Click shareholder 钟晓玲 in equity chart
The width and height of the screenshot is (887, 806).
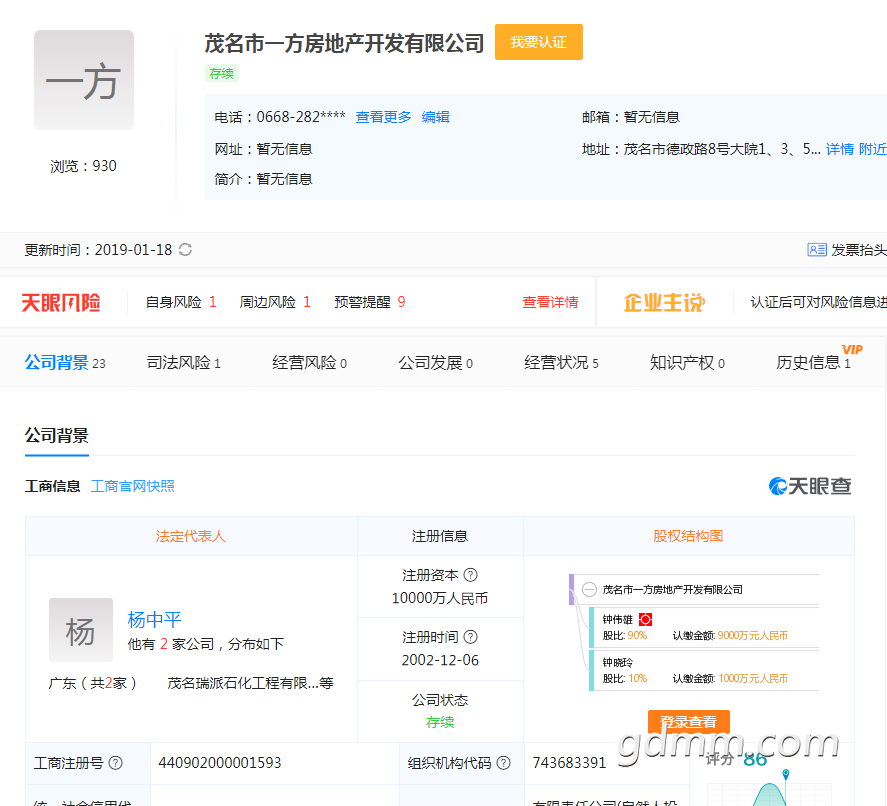pos(617,662)
